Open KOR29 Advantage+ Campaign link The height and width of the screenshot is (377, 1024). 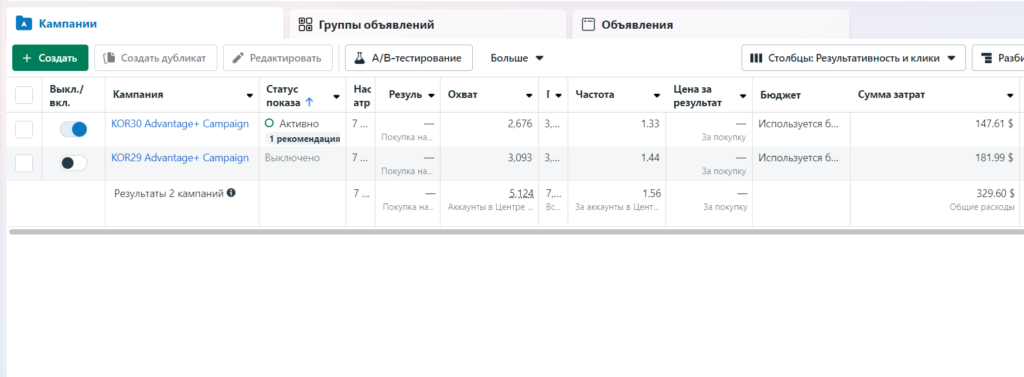[x=180, y=158]
